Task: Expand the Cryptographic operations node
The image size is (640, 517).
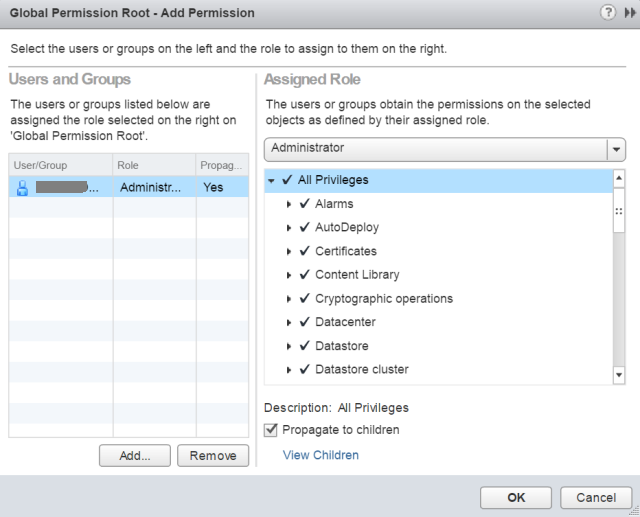Action: point(290,299)
